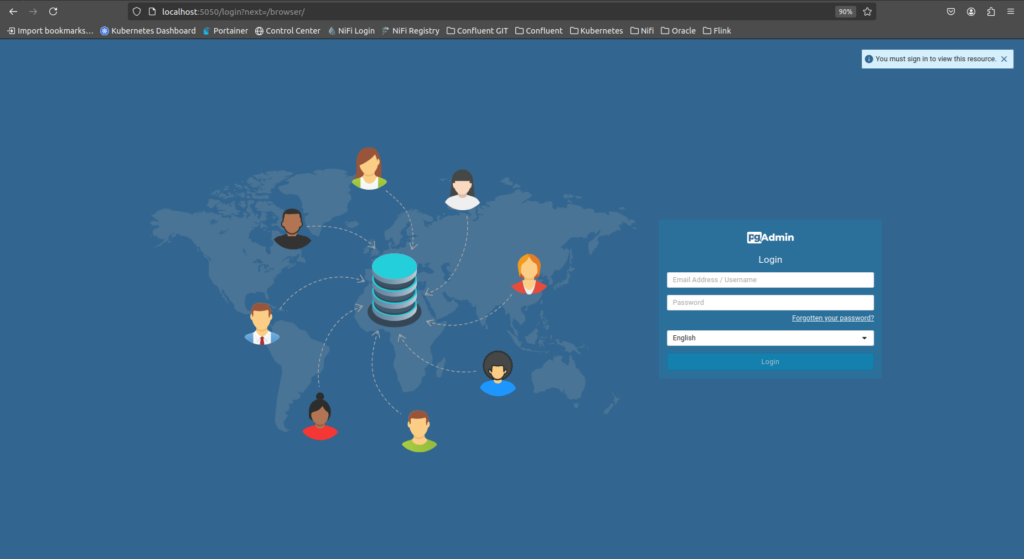Image resolution: width=1024 pixels, height=559 pixels.
Task: Dismiss the sign-in notification
Action: pos(1004,59)
